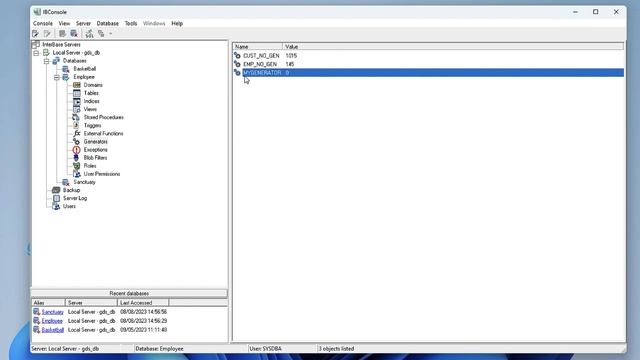Open the Console menu
This screenshot has height=360, width=640.
click(x=43, y=24)
